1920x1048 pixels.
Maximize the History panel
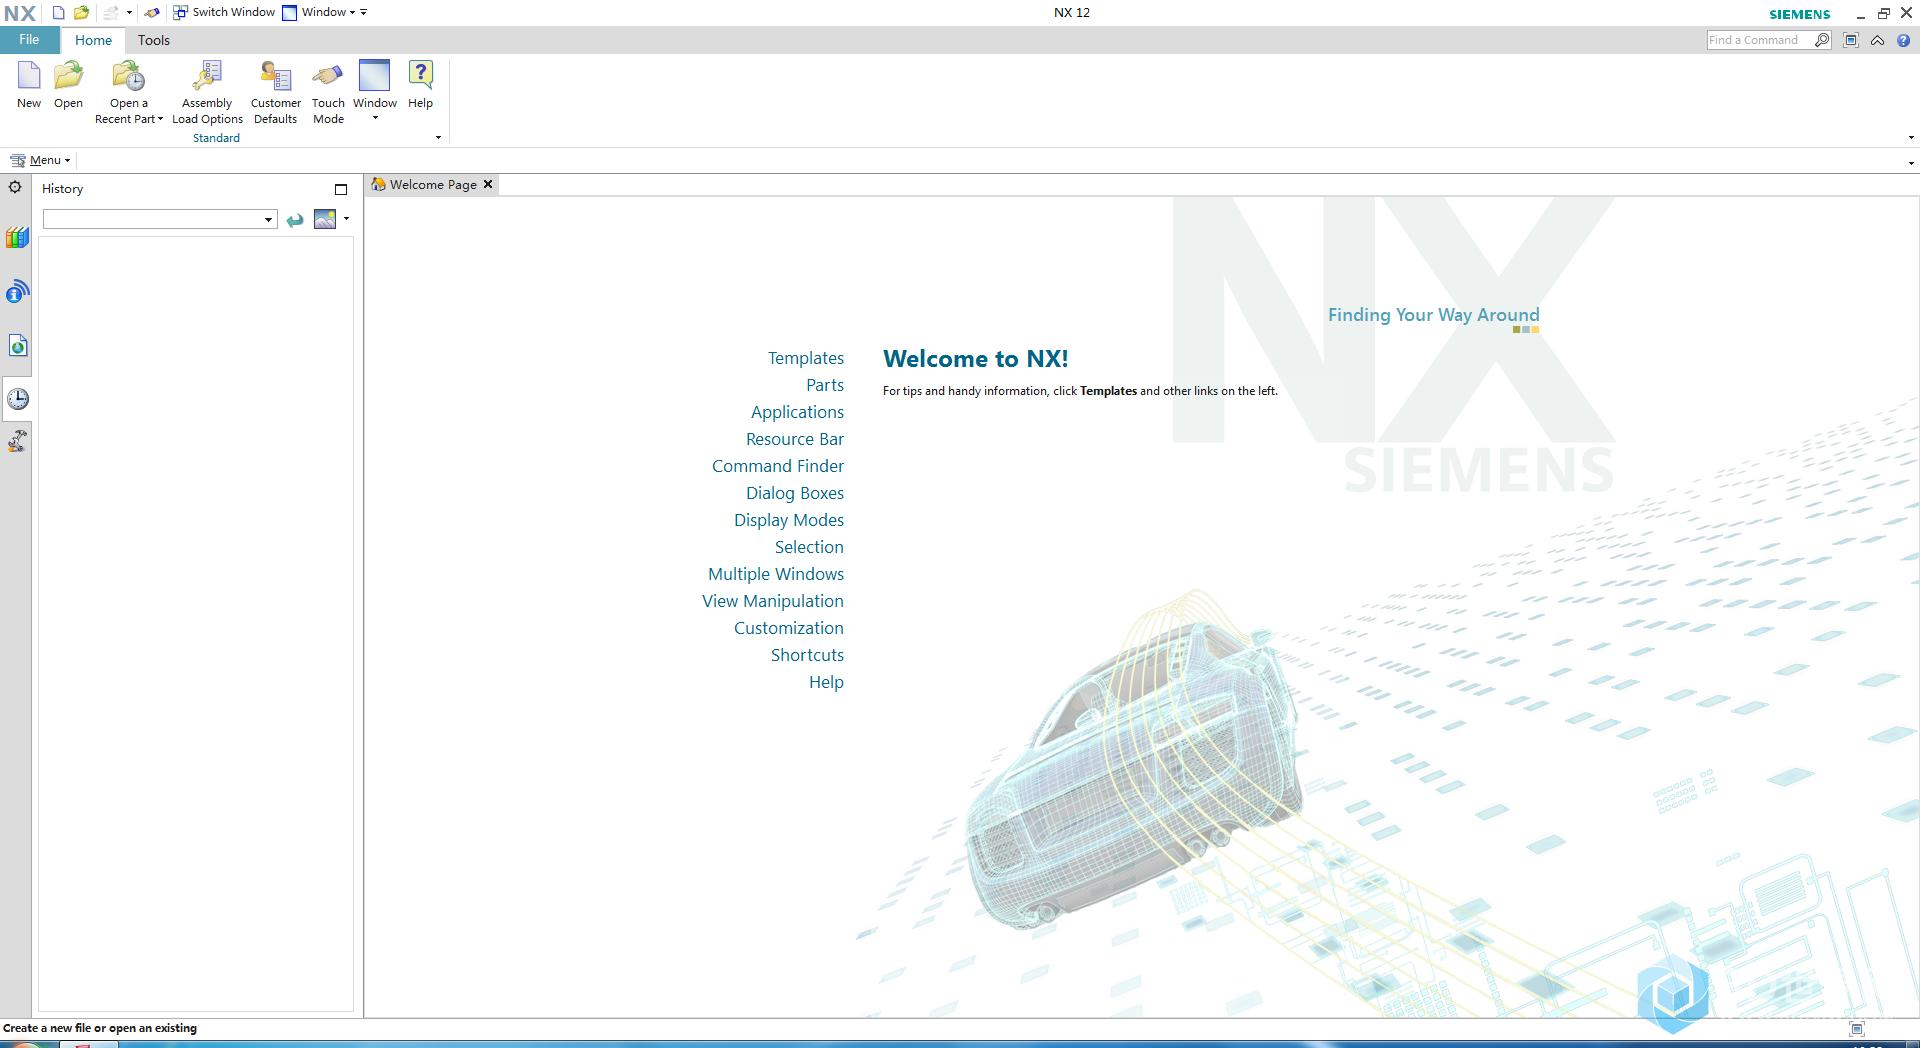coord(340,189)
